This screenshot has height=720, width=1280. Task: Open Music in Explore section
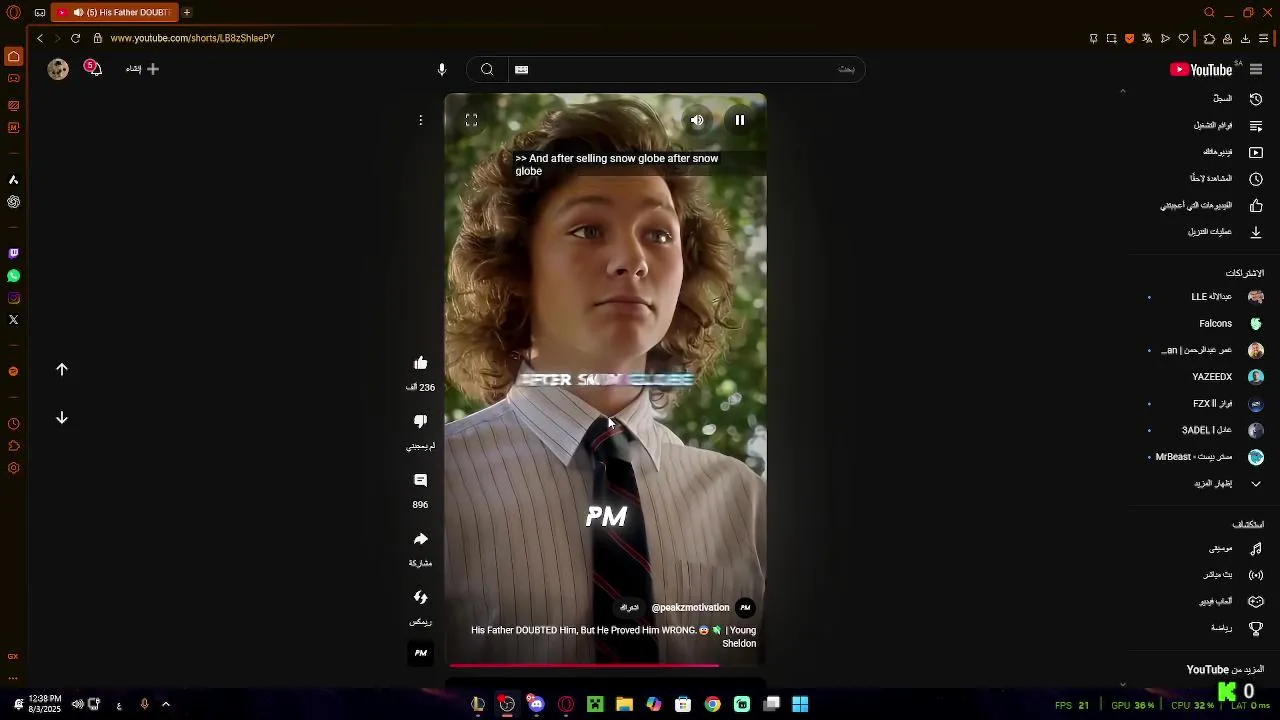pyautogui.click(x=1236, y=549)
